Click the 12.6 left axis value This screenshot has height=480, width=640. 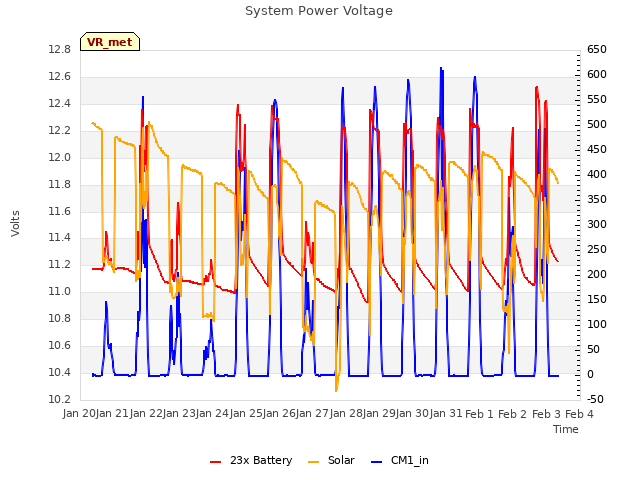coord(60,77)
